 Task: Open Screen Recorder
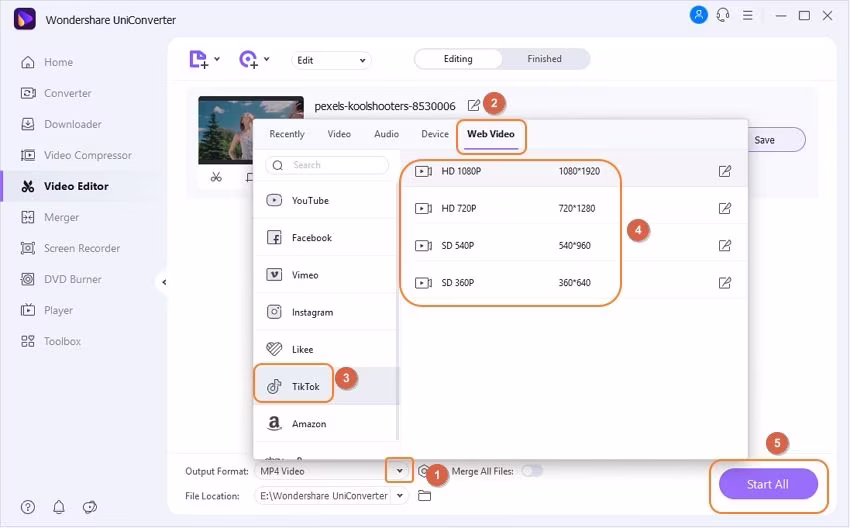click(70, 248)
